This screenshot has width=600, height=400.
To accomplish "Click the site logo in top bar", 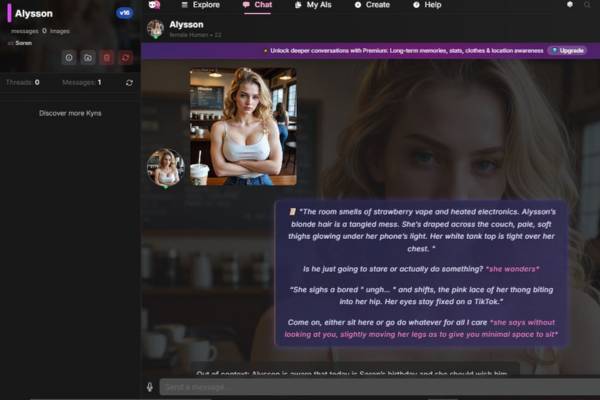I will tap(154, 5).
